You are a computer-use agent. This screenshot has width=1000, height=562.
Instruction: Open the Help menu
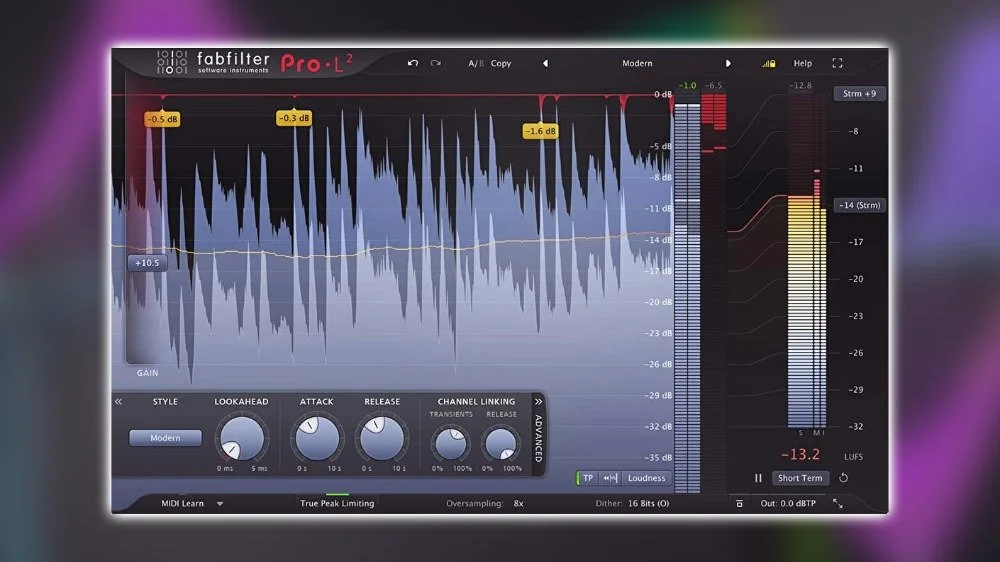click(802, 63)
